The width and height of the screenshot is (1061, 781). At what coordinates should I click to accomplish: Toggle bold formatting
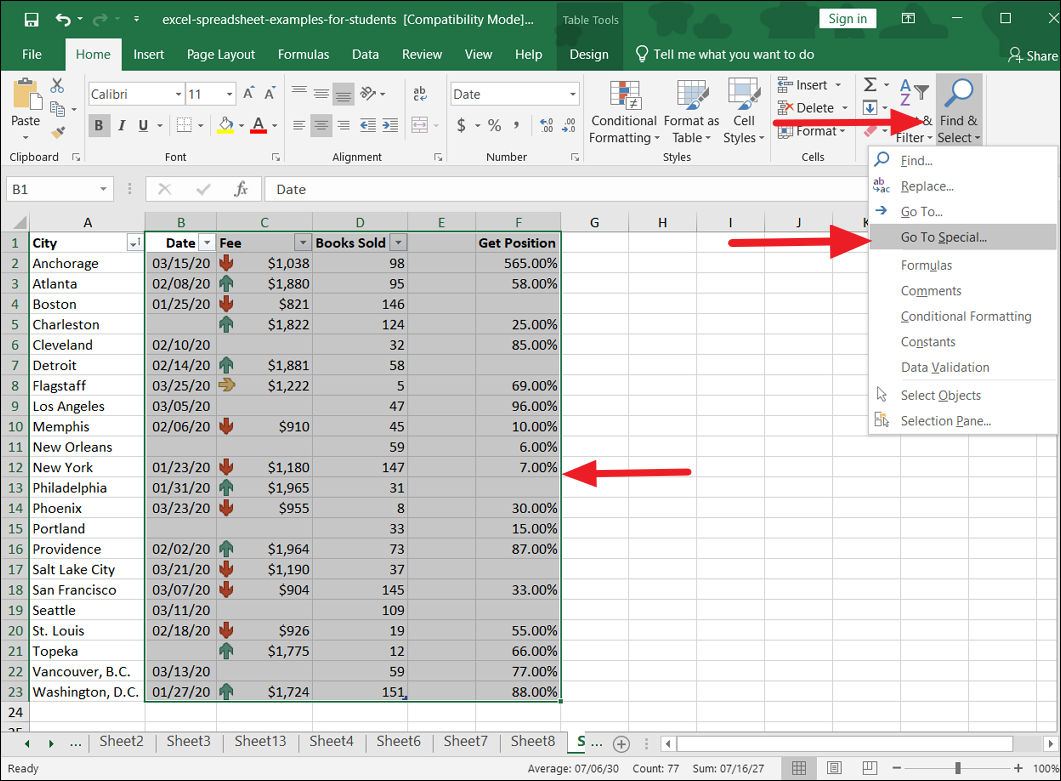(x=98, y=126)
